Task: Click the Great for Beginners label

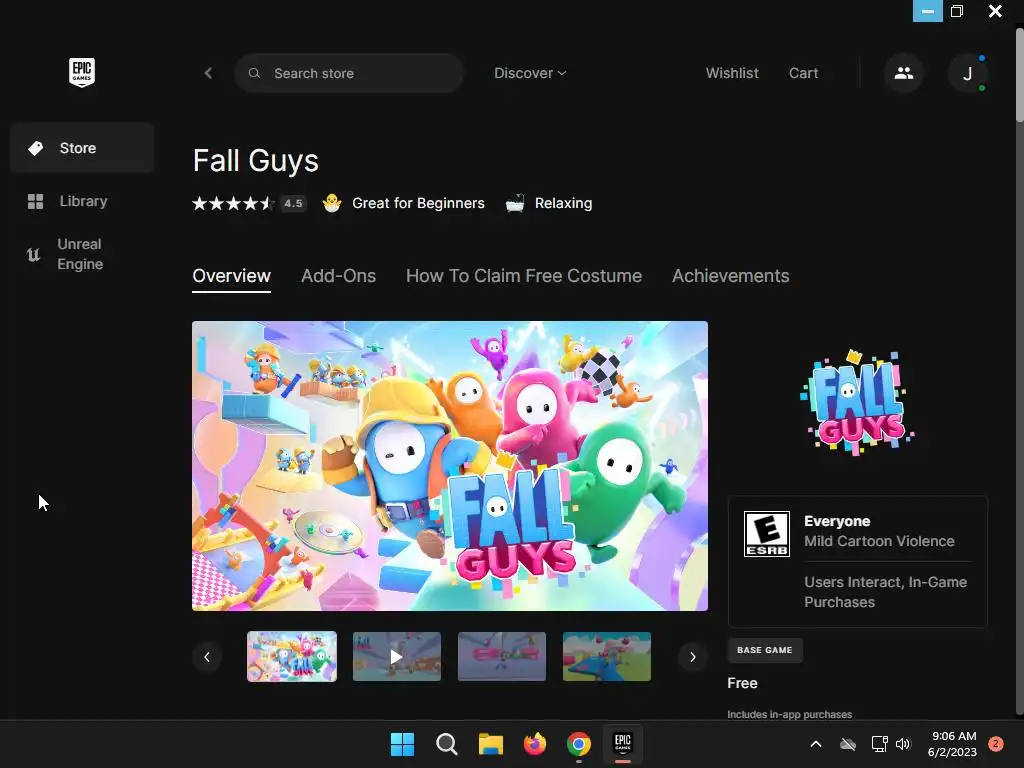Action: 418,203
